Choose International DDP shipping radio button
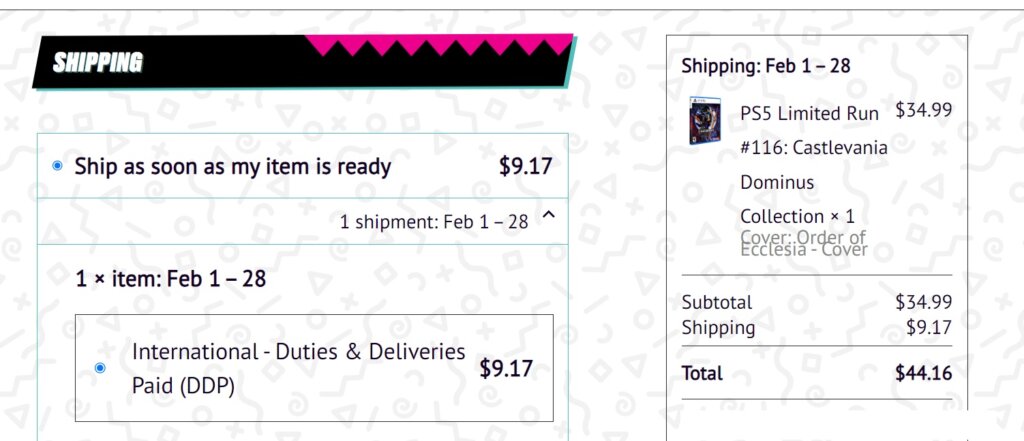 click(x=100, y=368)
